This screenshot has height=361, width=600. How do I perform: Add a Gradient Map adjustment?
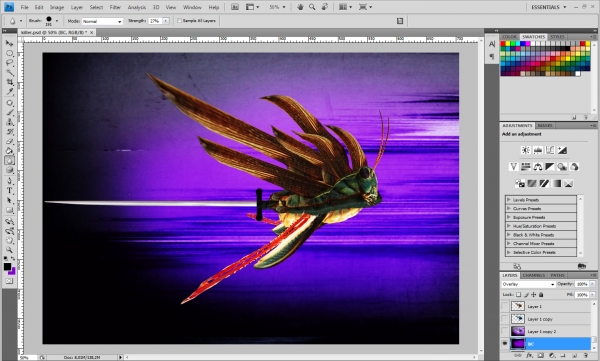click(556, 184)
